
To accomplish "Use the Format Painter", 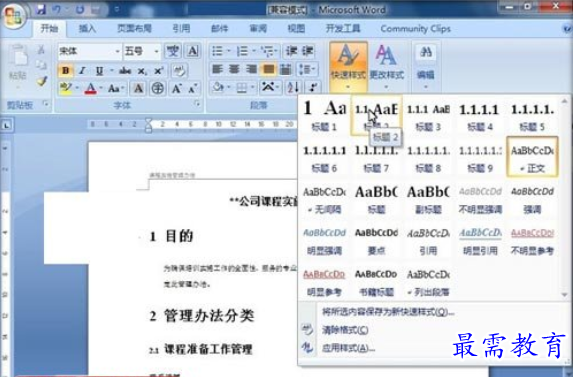I will [x=41, y=81].
